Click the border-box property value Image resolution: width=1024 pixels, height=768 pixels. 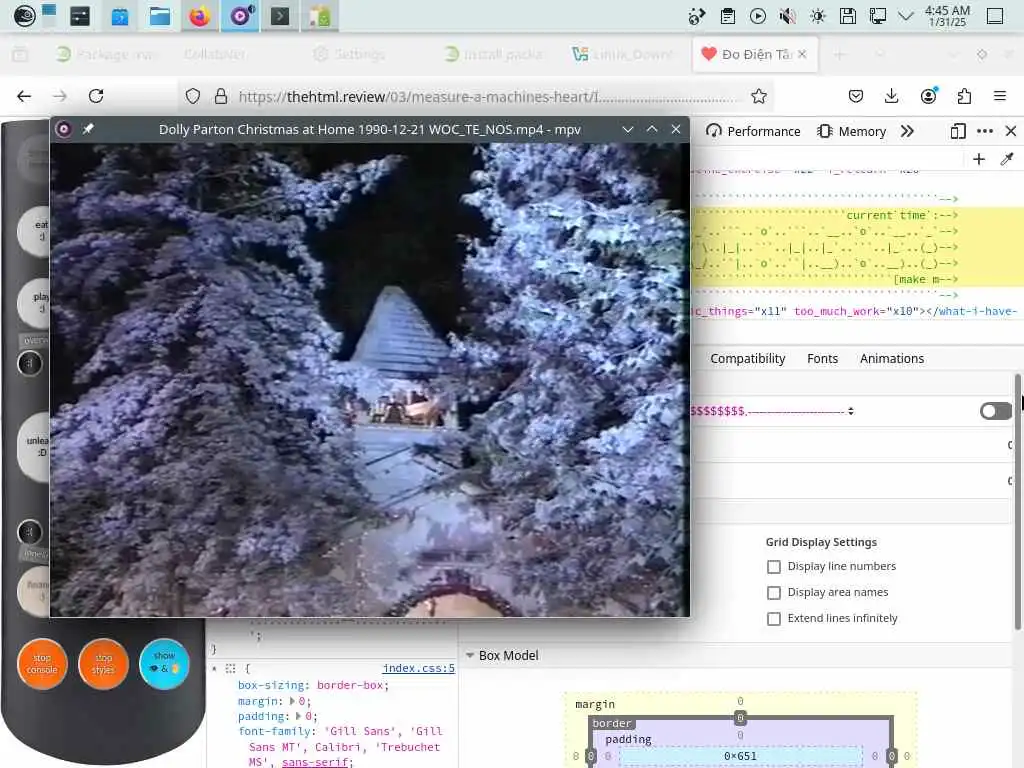coord(352,685)
